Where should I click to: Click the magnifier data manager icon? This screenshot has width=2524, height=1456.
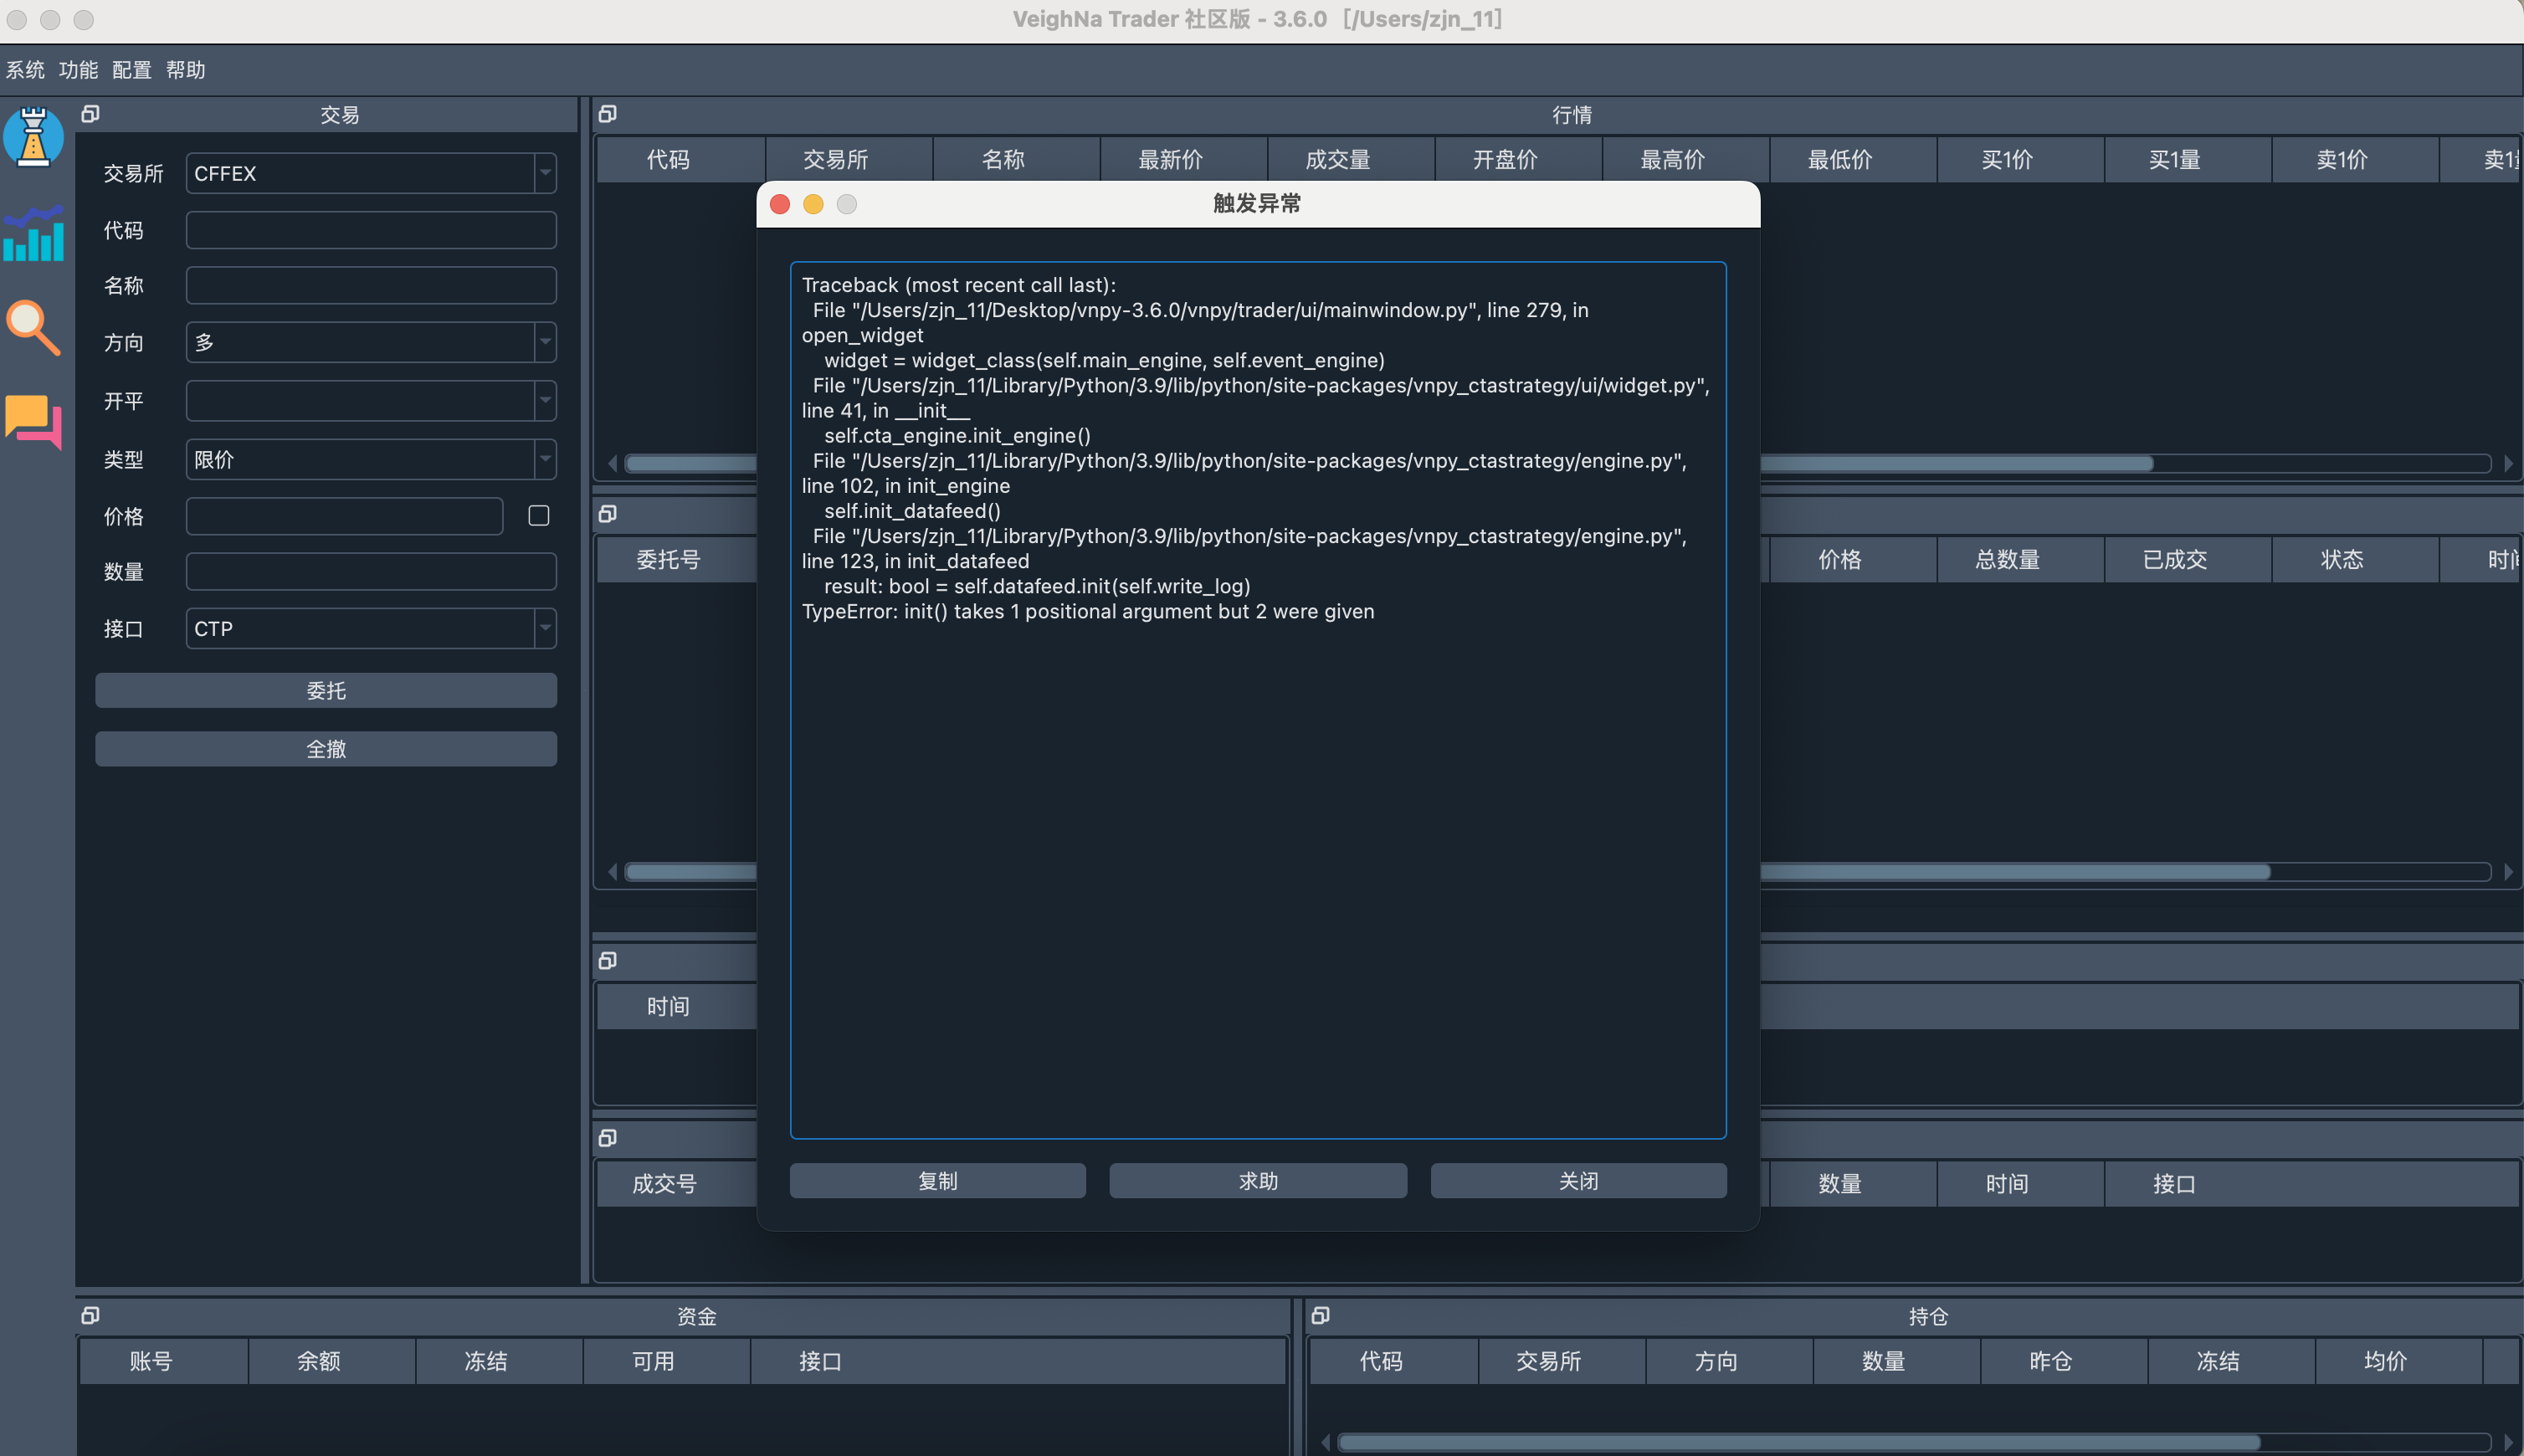pyautogui.click(x=33, y=328)
